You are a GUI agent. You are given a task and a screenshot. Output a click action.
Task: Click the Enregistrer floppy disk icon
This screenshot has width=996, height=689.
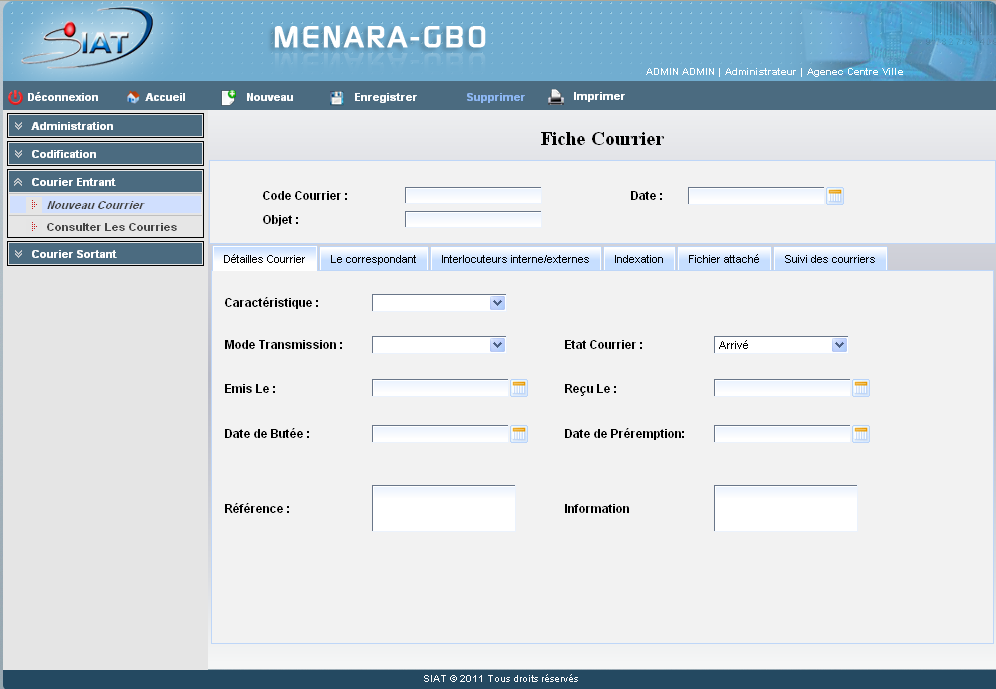click(337, 97)
